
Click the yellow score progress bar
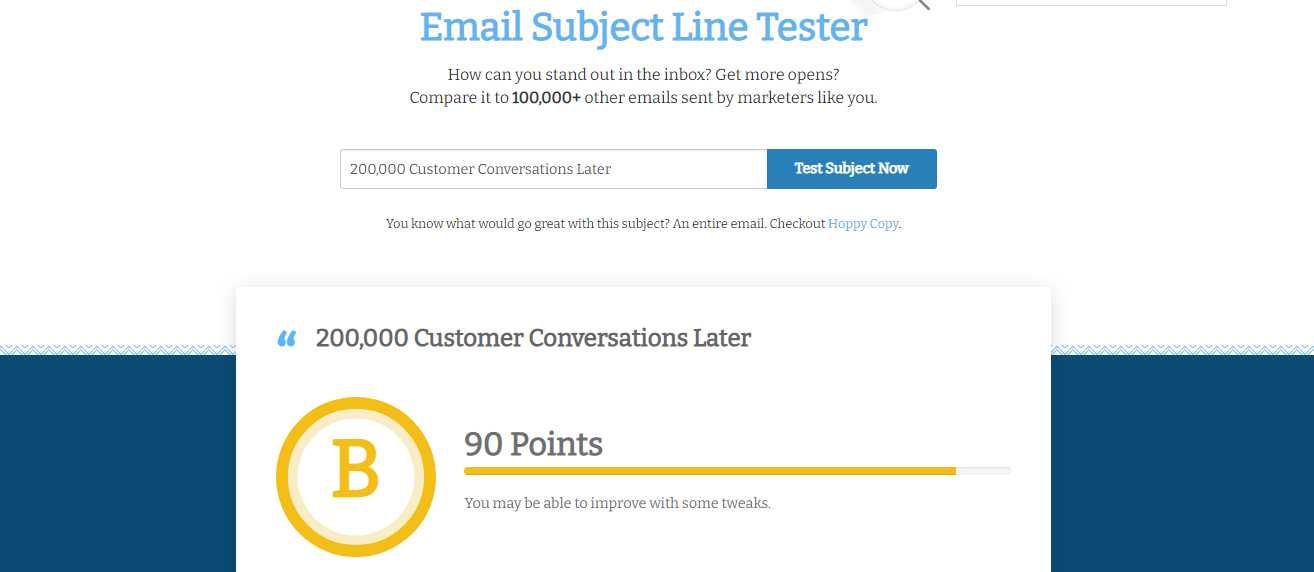(709, 471)
